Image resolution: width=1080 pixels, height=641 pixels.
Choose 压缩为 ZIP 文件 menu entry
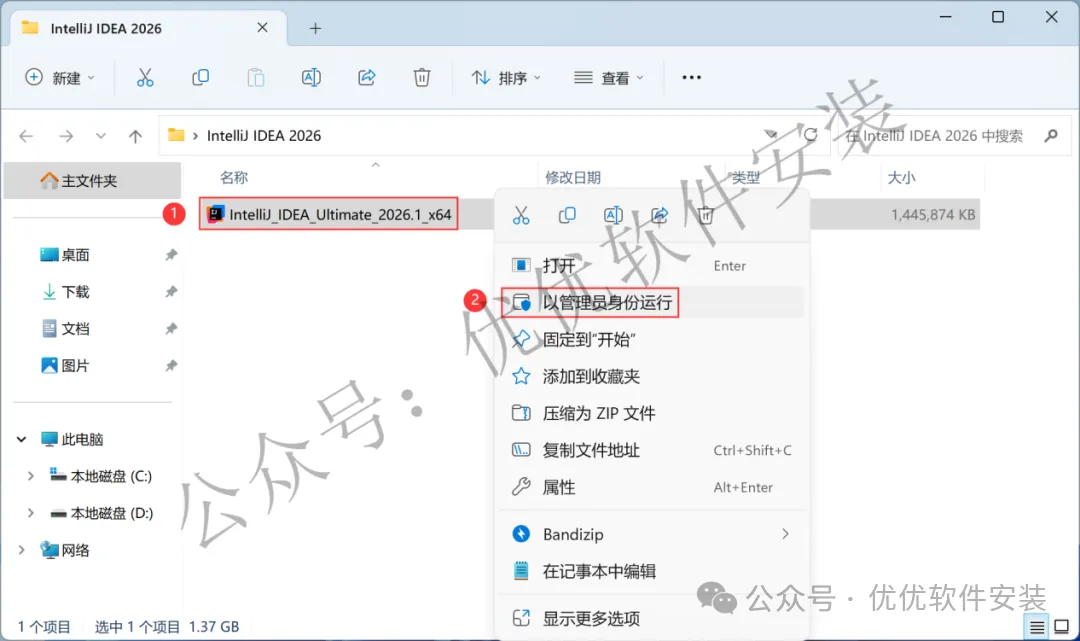click(652, 414)
